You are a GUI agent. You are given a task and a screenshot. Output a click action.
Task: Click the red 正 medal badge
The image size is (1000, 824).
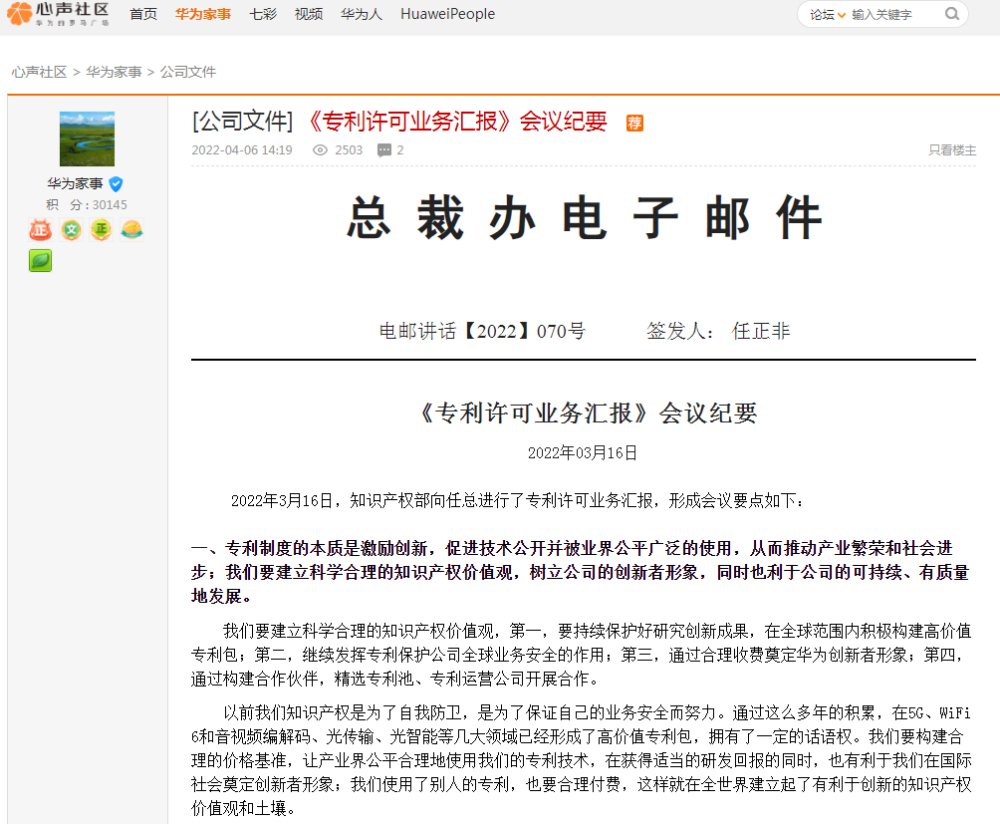[40, 230]
